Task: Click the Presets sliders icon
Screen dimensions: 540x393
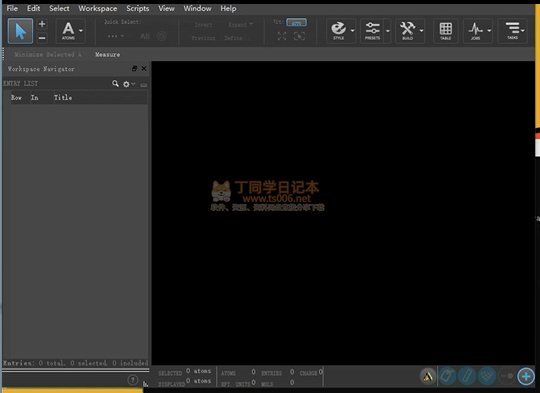Action: [x=372, y=31]
